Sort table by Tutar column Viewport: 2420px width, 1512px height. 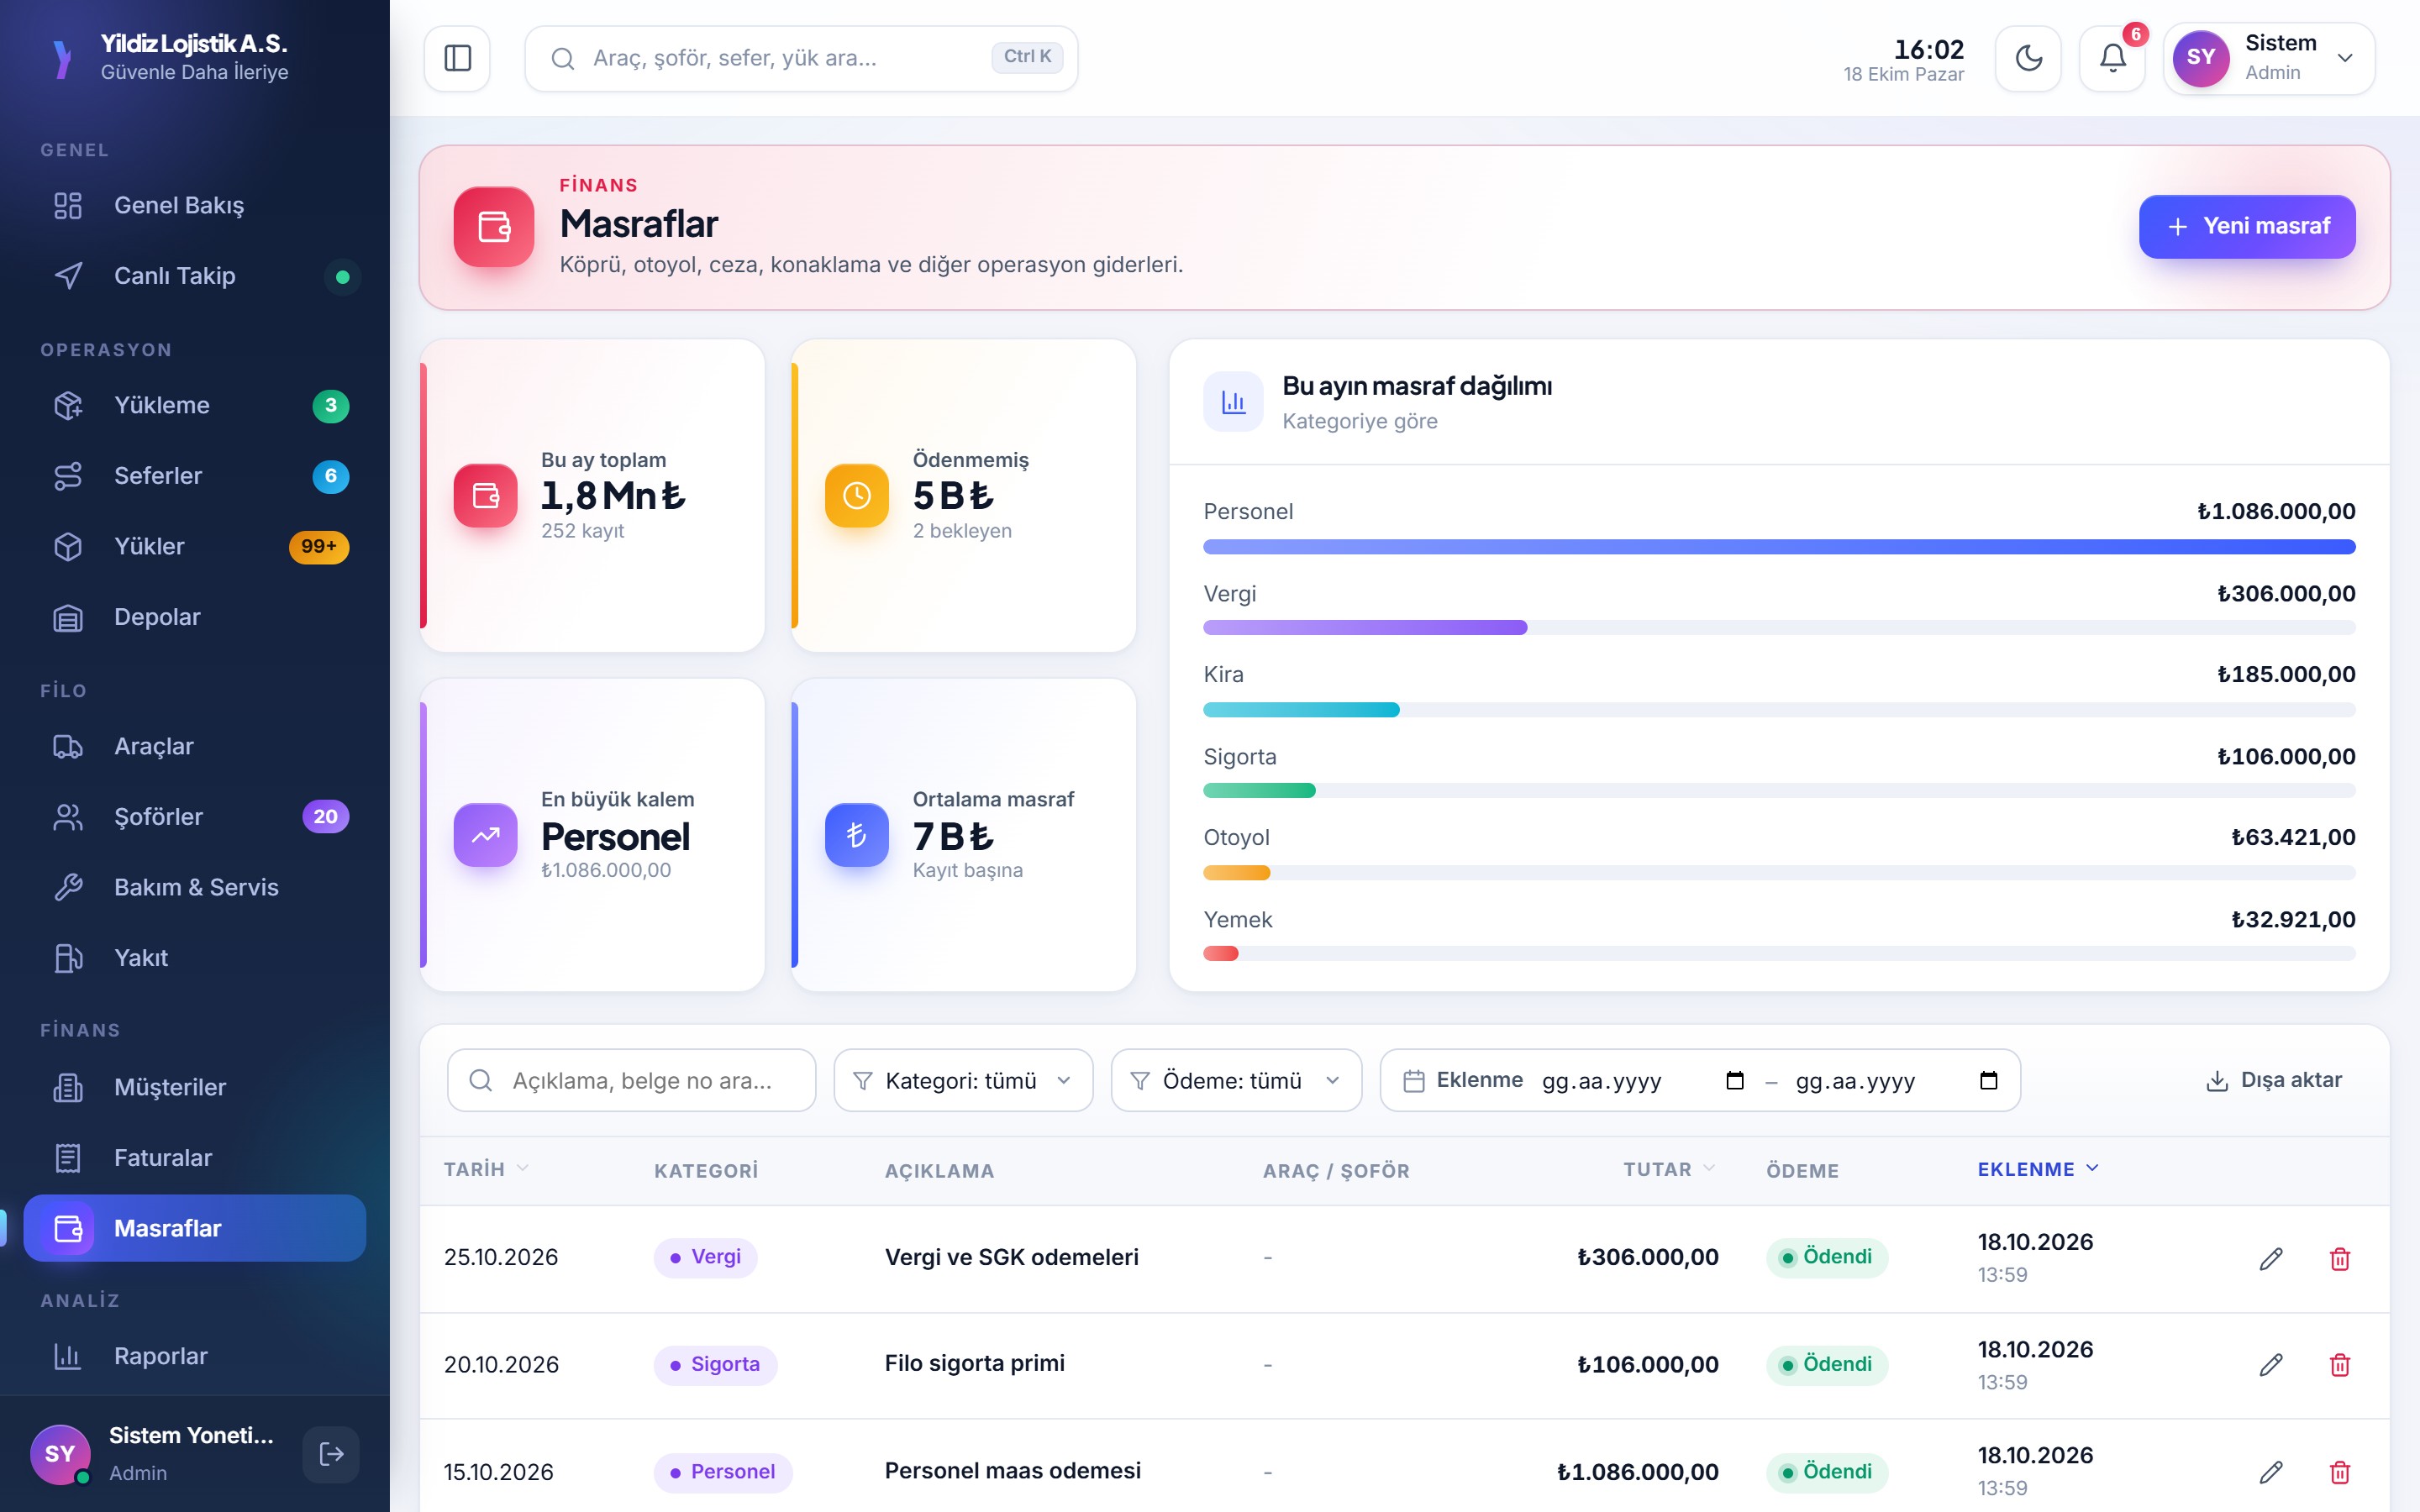click(1669, 1169)
